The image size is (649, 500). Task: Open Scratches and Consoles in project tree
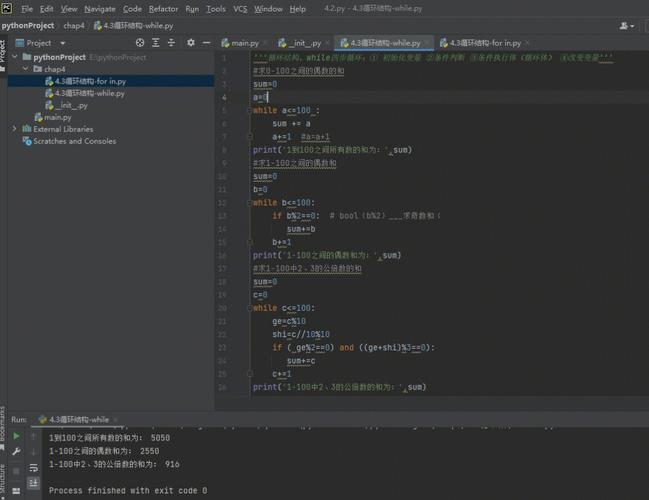tap(74, 141)
